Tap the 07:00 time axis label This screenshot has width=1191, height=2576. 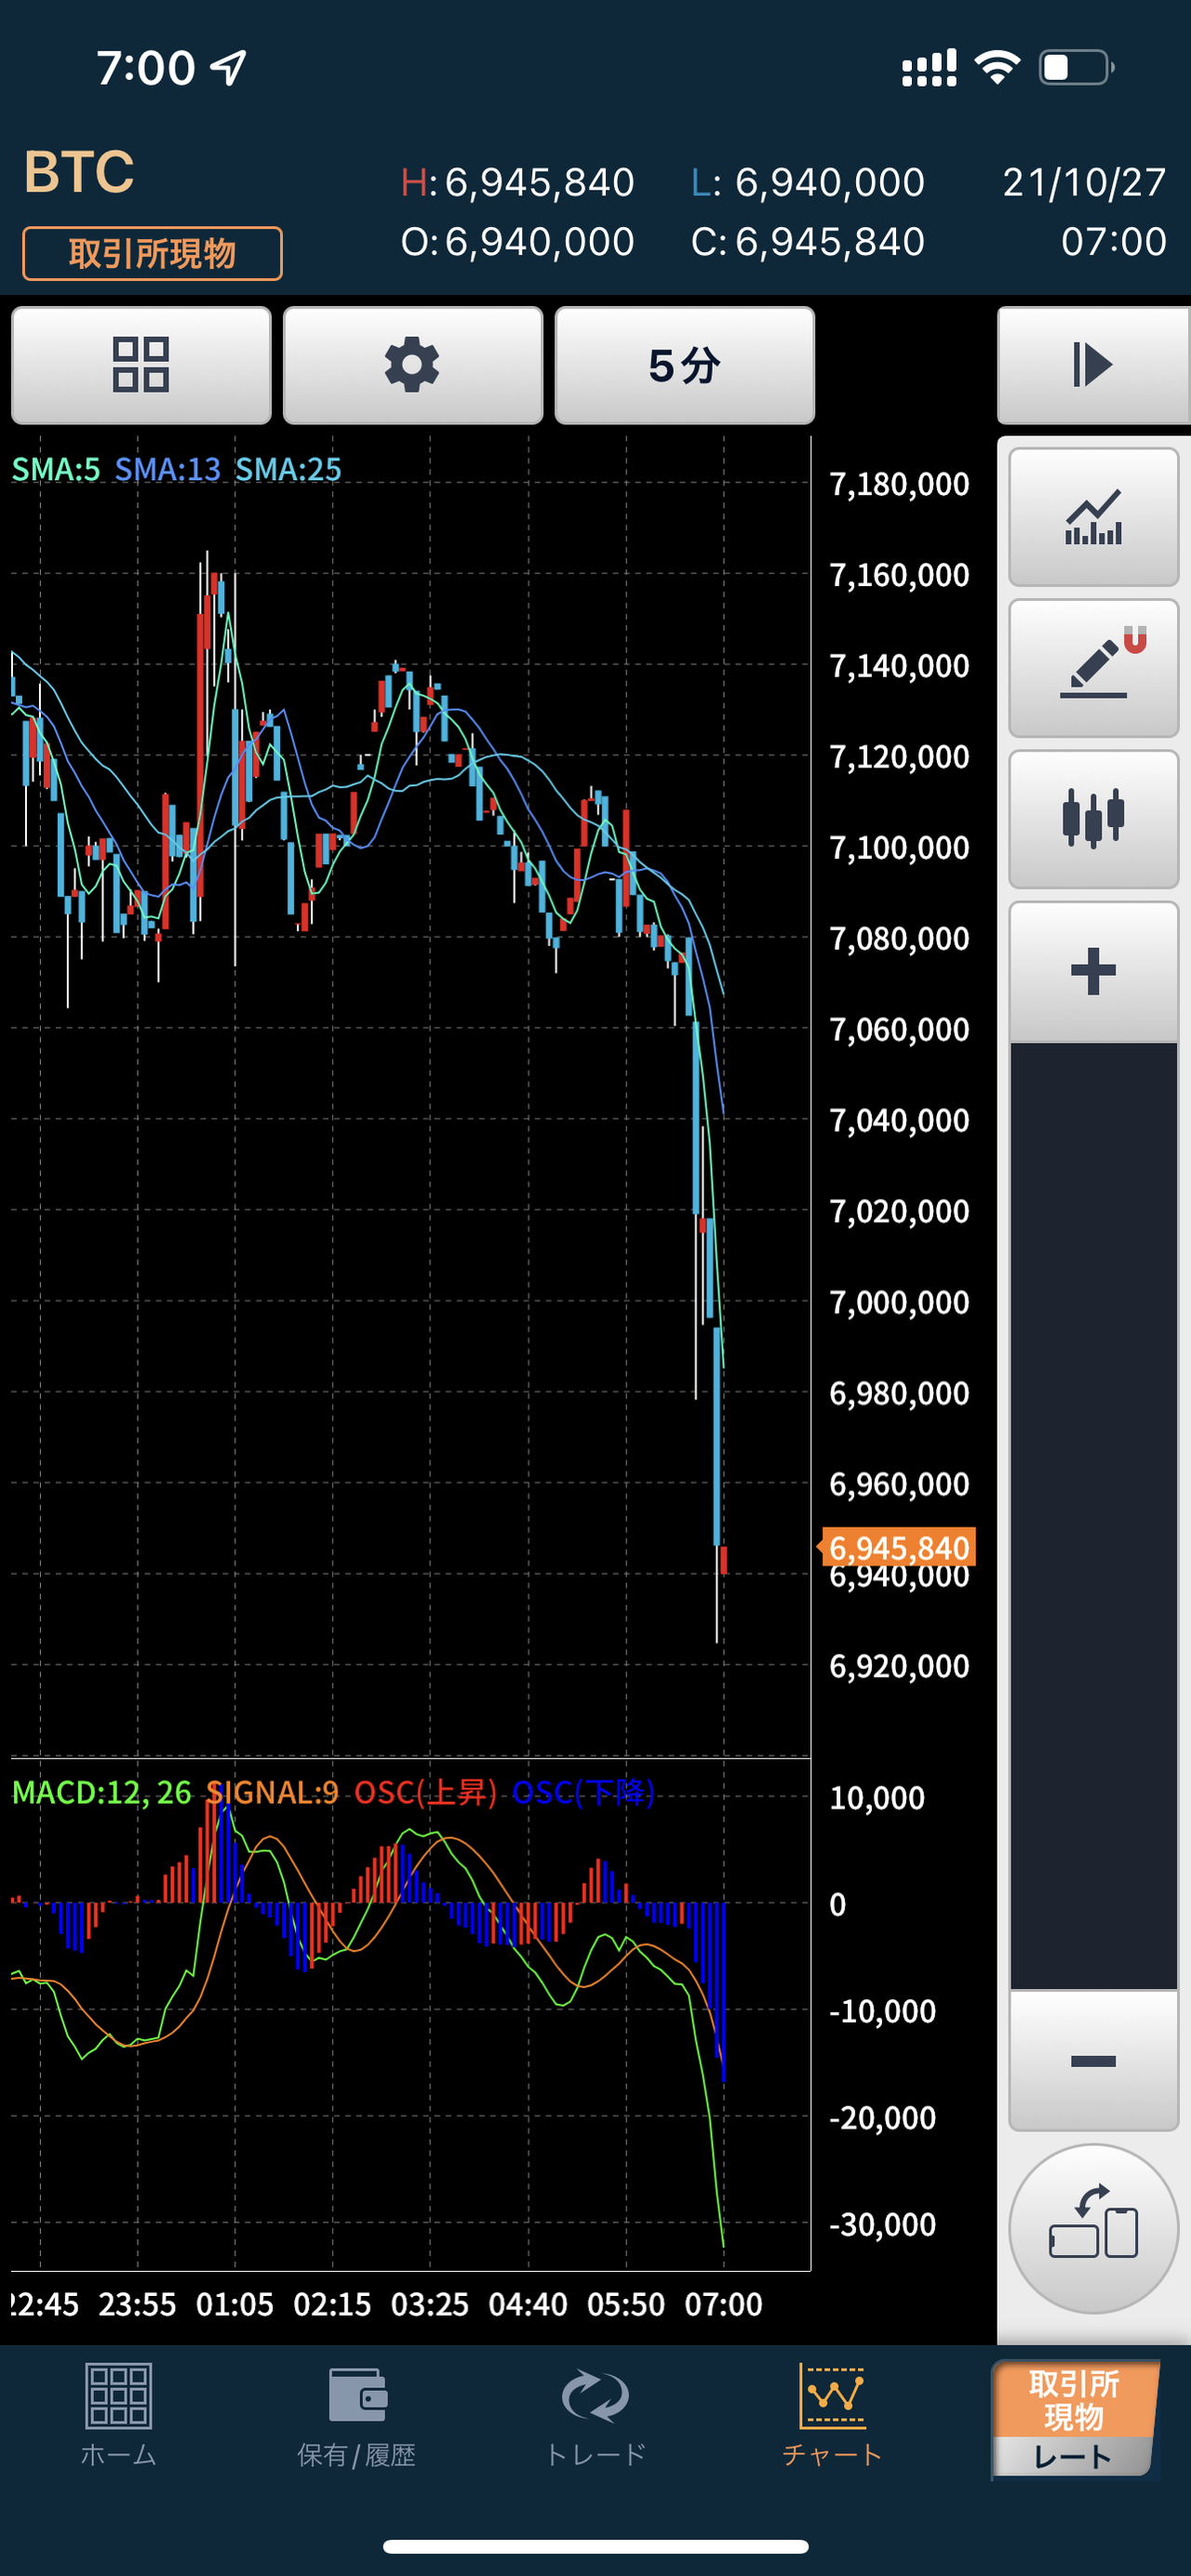723,2304
